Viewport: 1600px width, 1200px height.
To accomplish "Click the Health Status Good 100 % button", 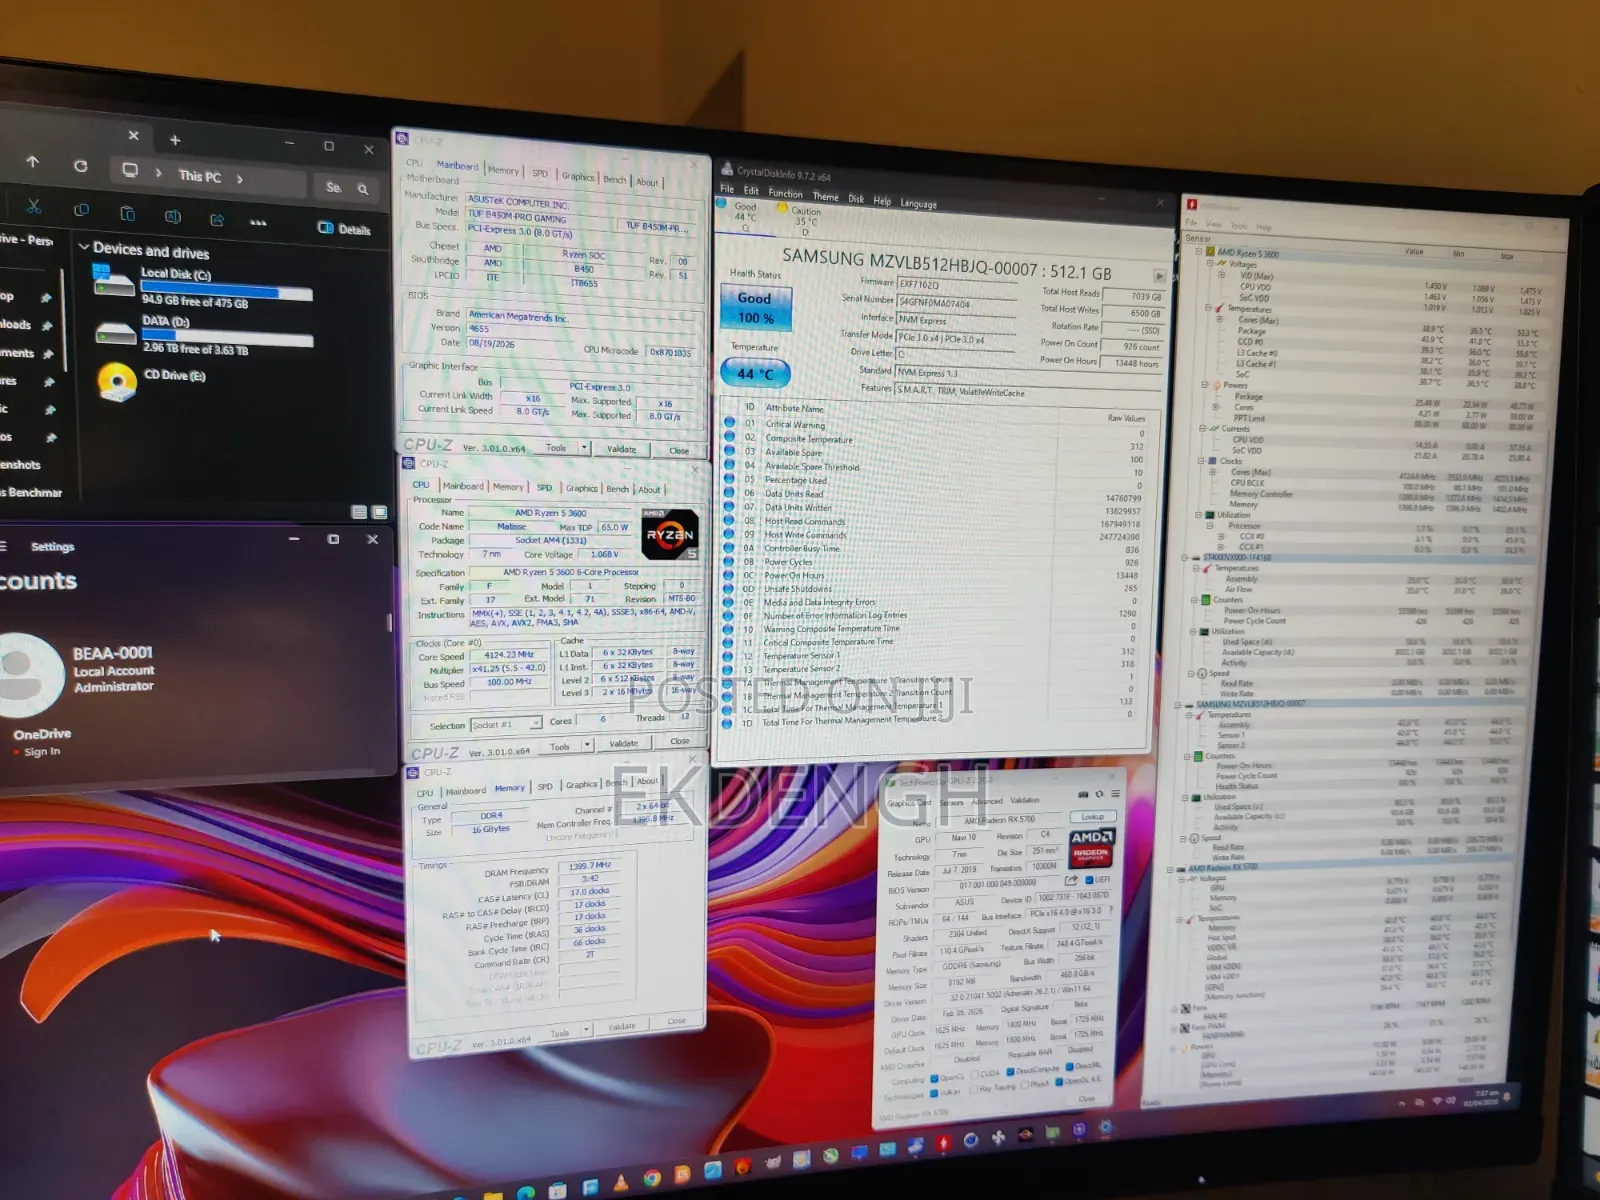I will pos(756,308).
